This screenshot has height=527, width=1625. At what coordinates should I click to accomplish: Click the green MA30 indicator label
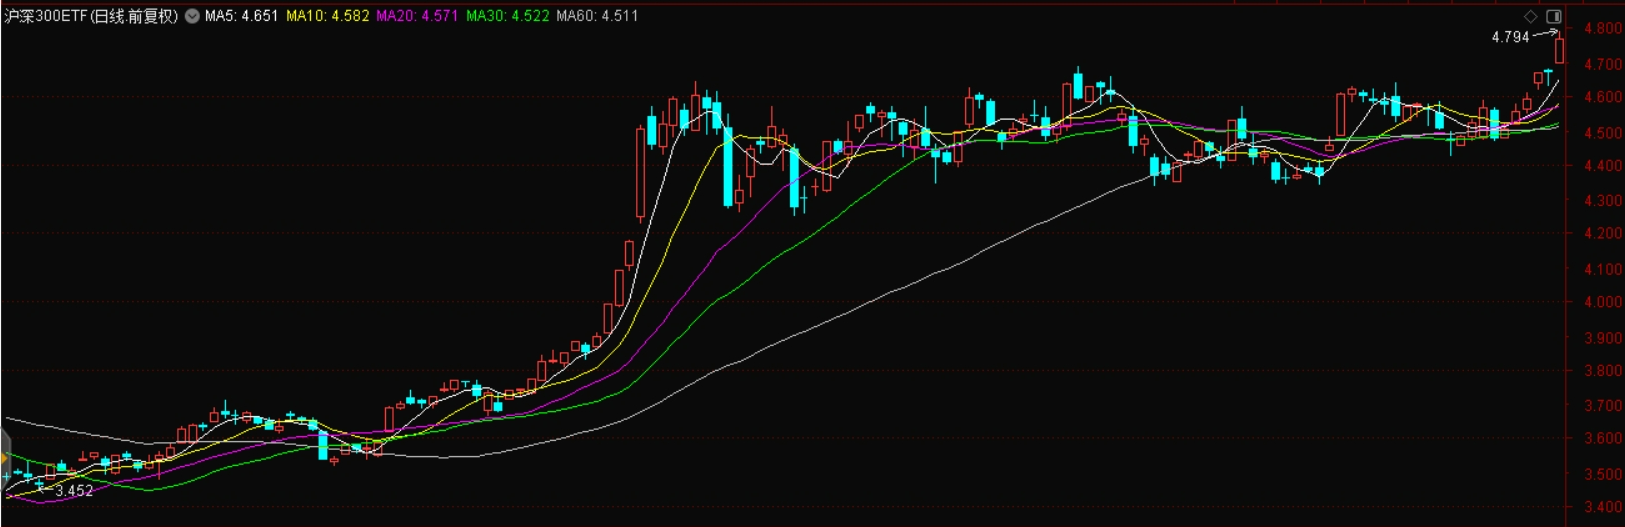[507, 16]
